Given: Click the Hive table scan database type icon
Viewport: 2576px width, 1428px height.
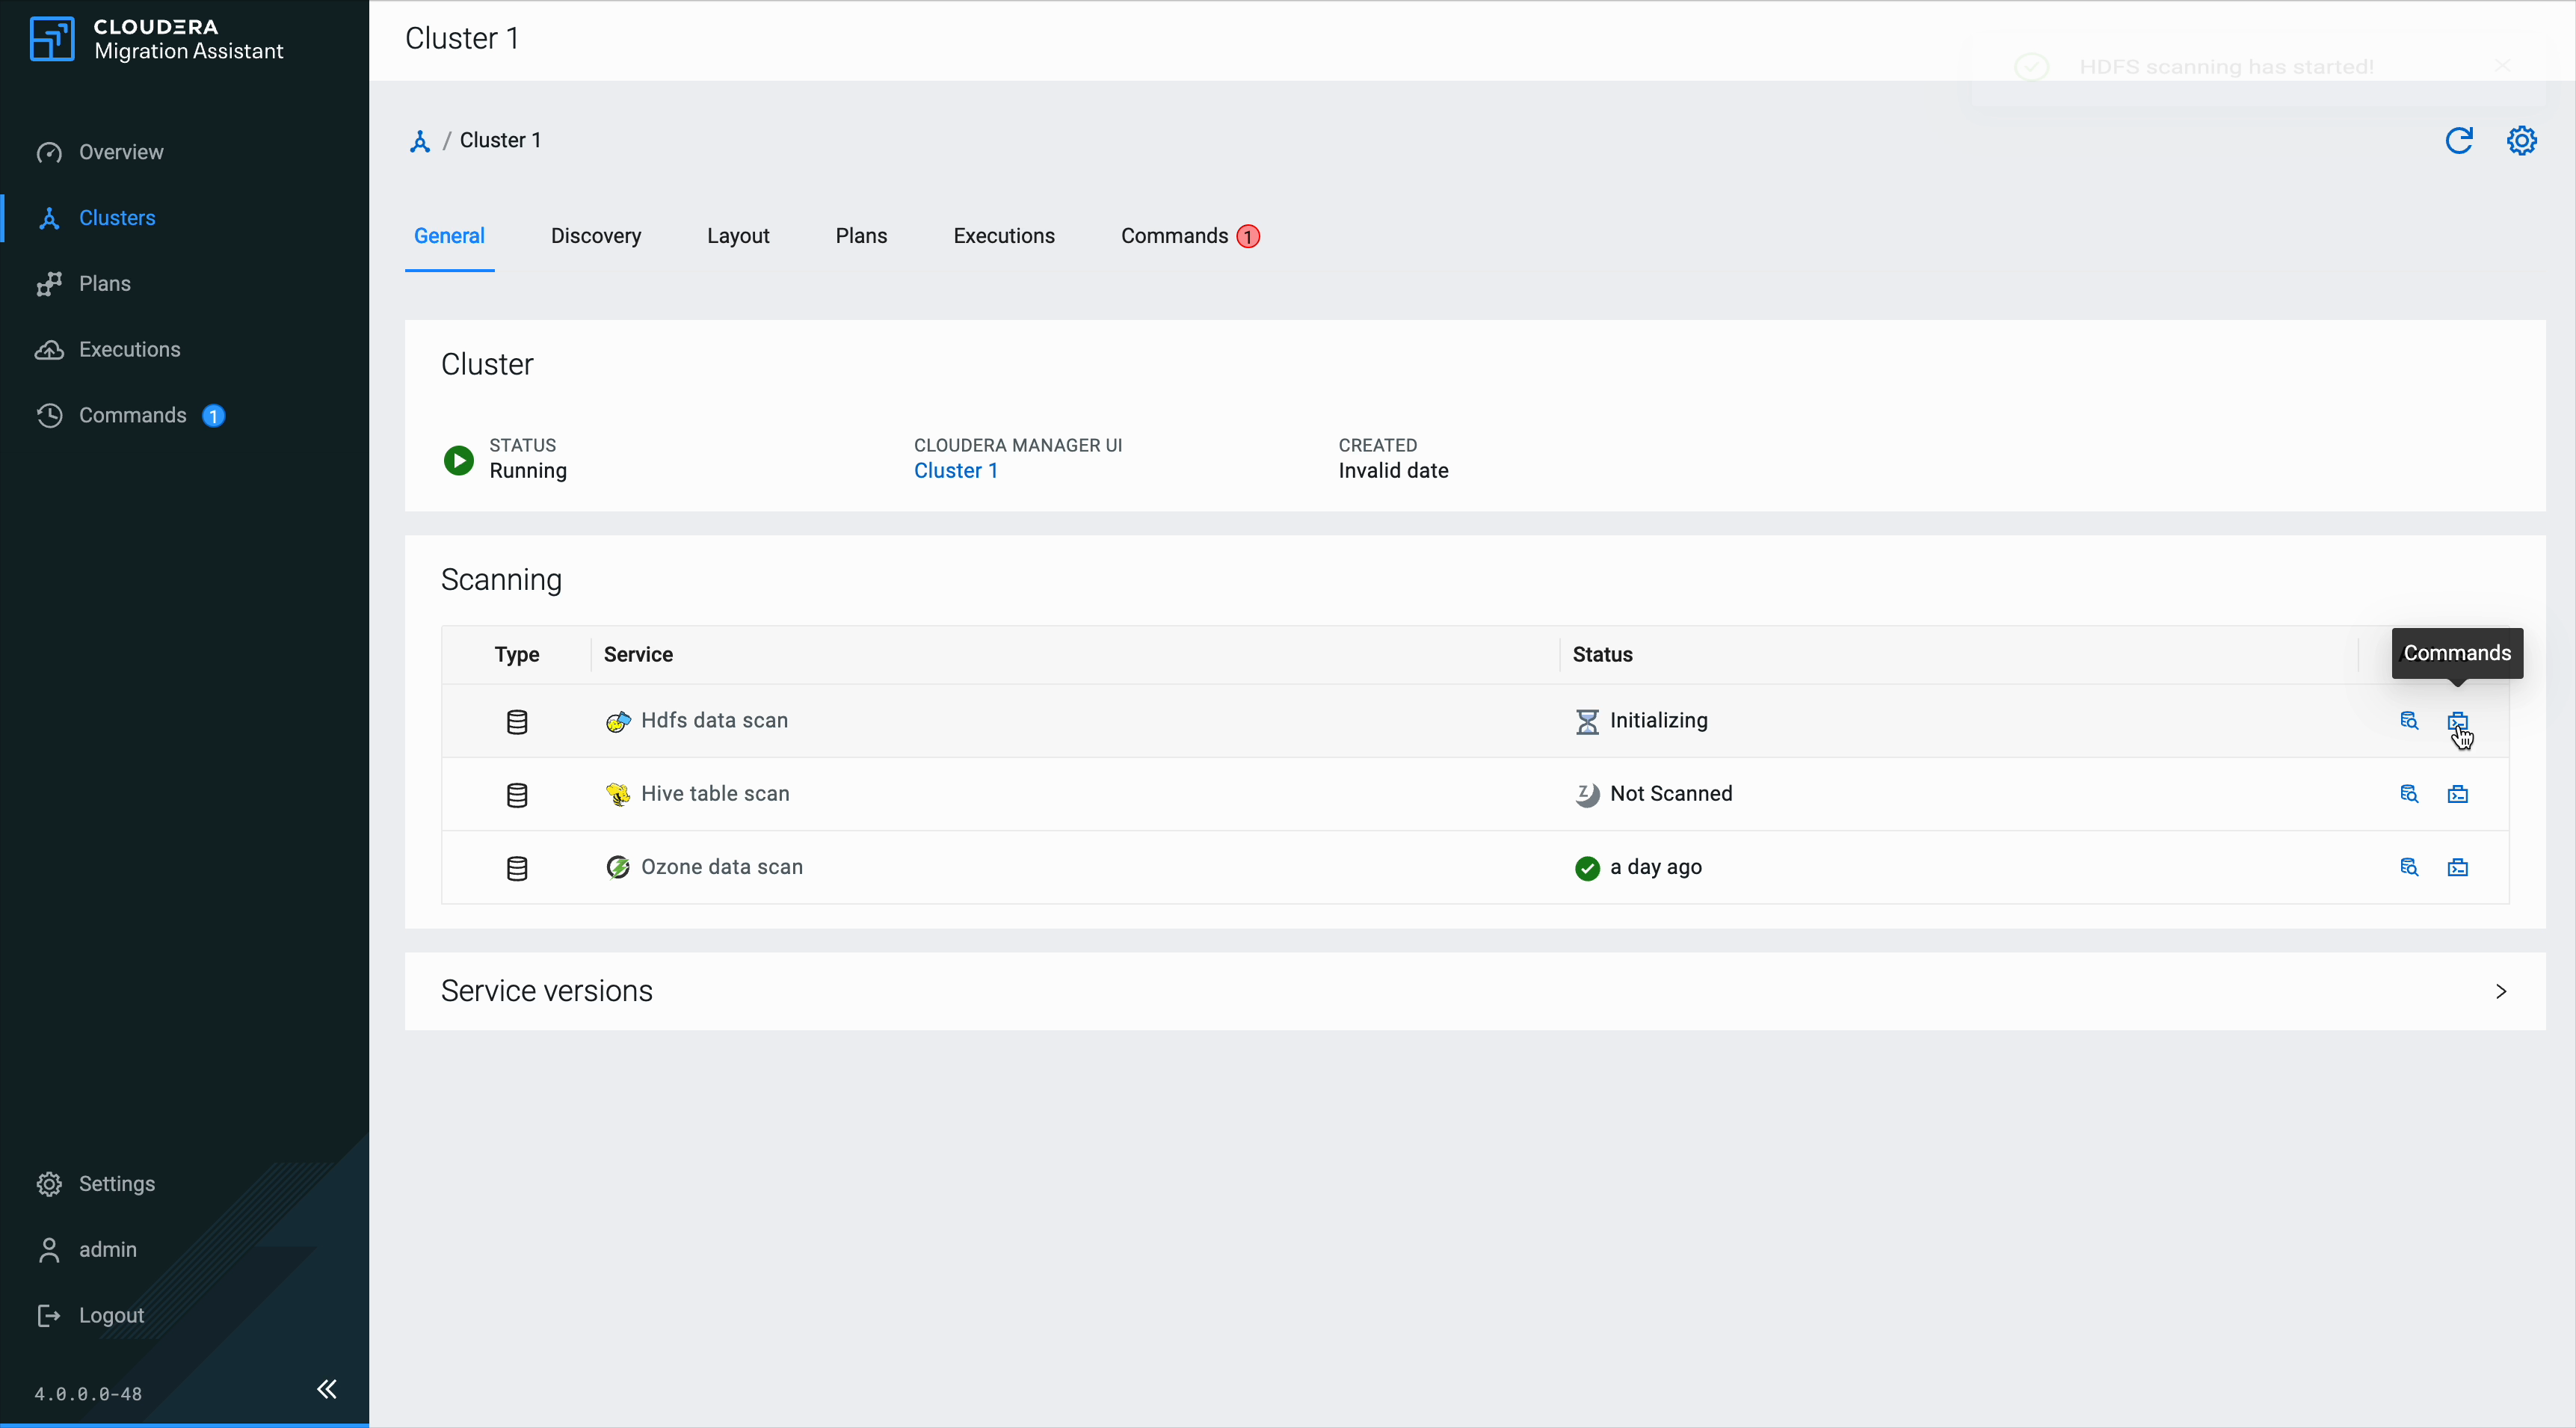Looking at the screenshot, I should 517,795.
